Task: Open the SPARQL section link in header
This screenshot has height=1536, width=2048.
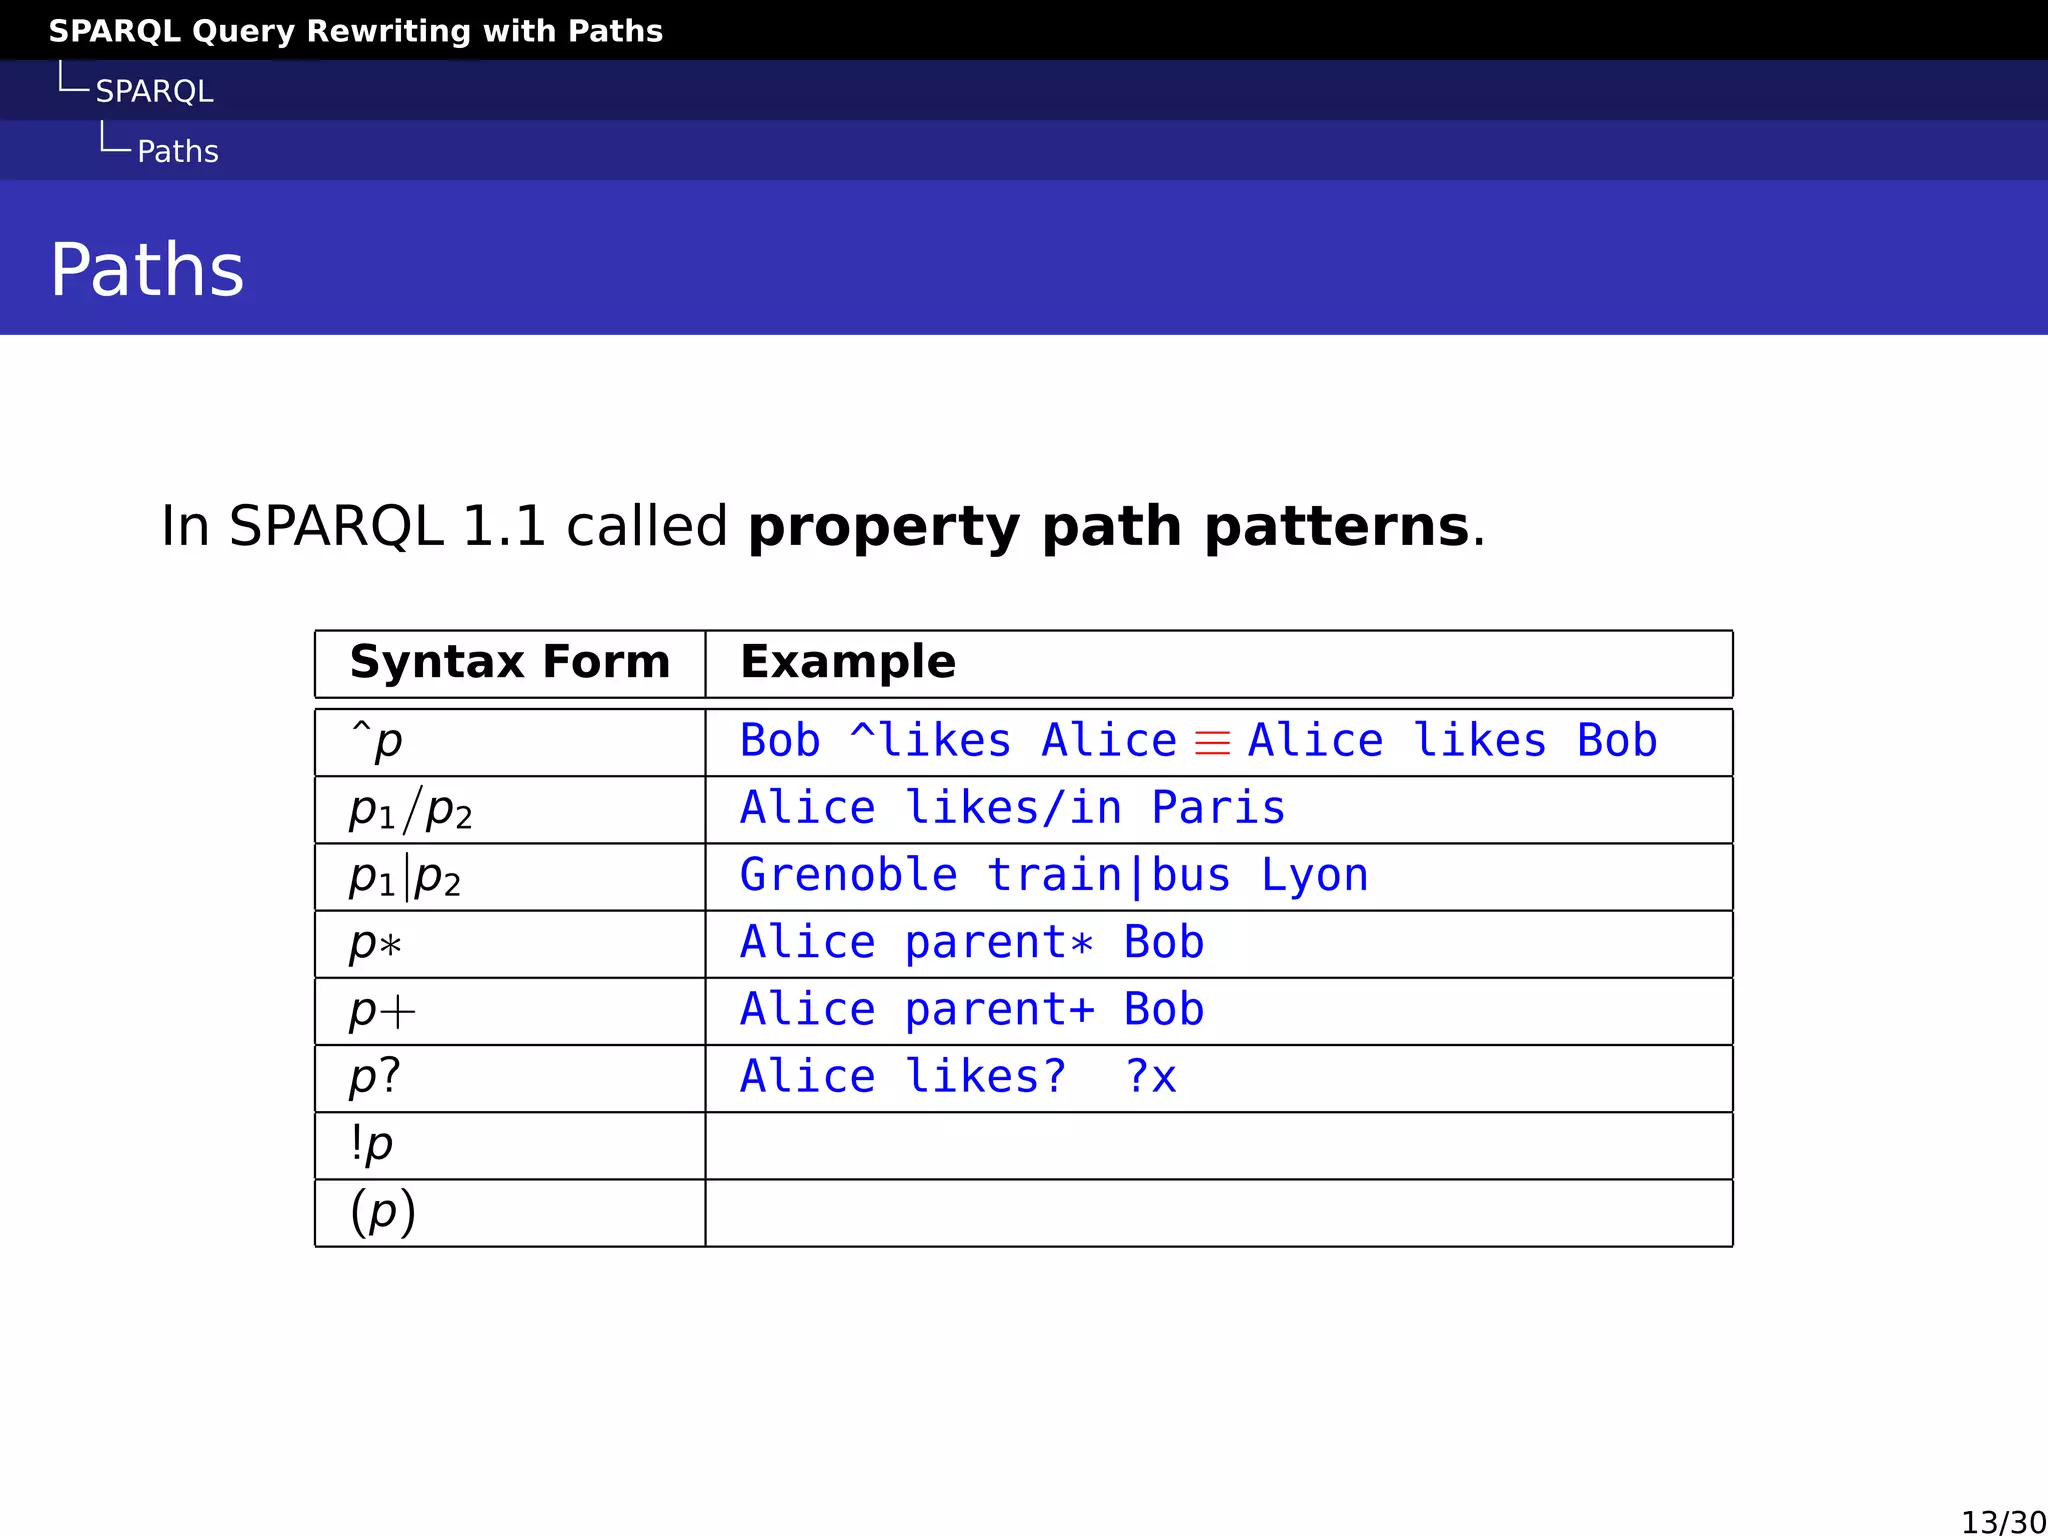Action: pyautogui.click(x=154, y=91)
